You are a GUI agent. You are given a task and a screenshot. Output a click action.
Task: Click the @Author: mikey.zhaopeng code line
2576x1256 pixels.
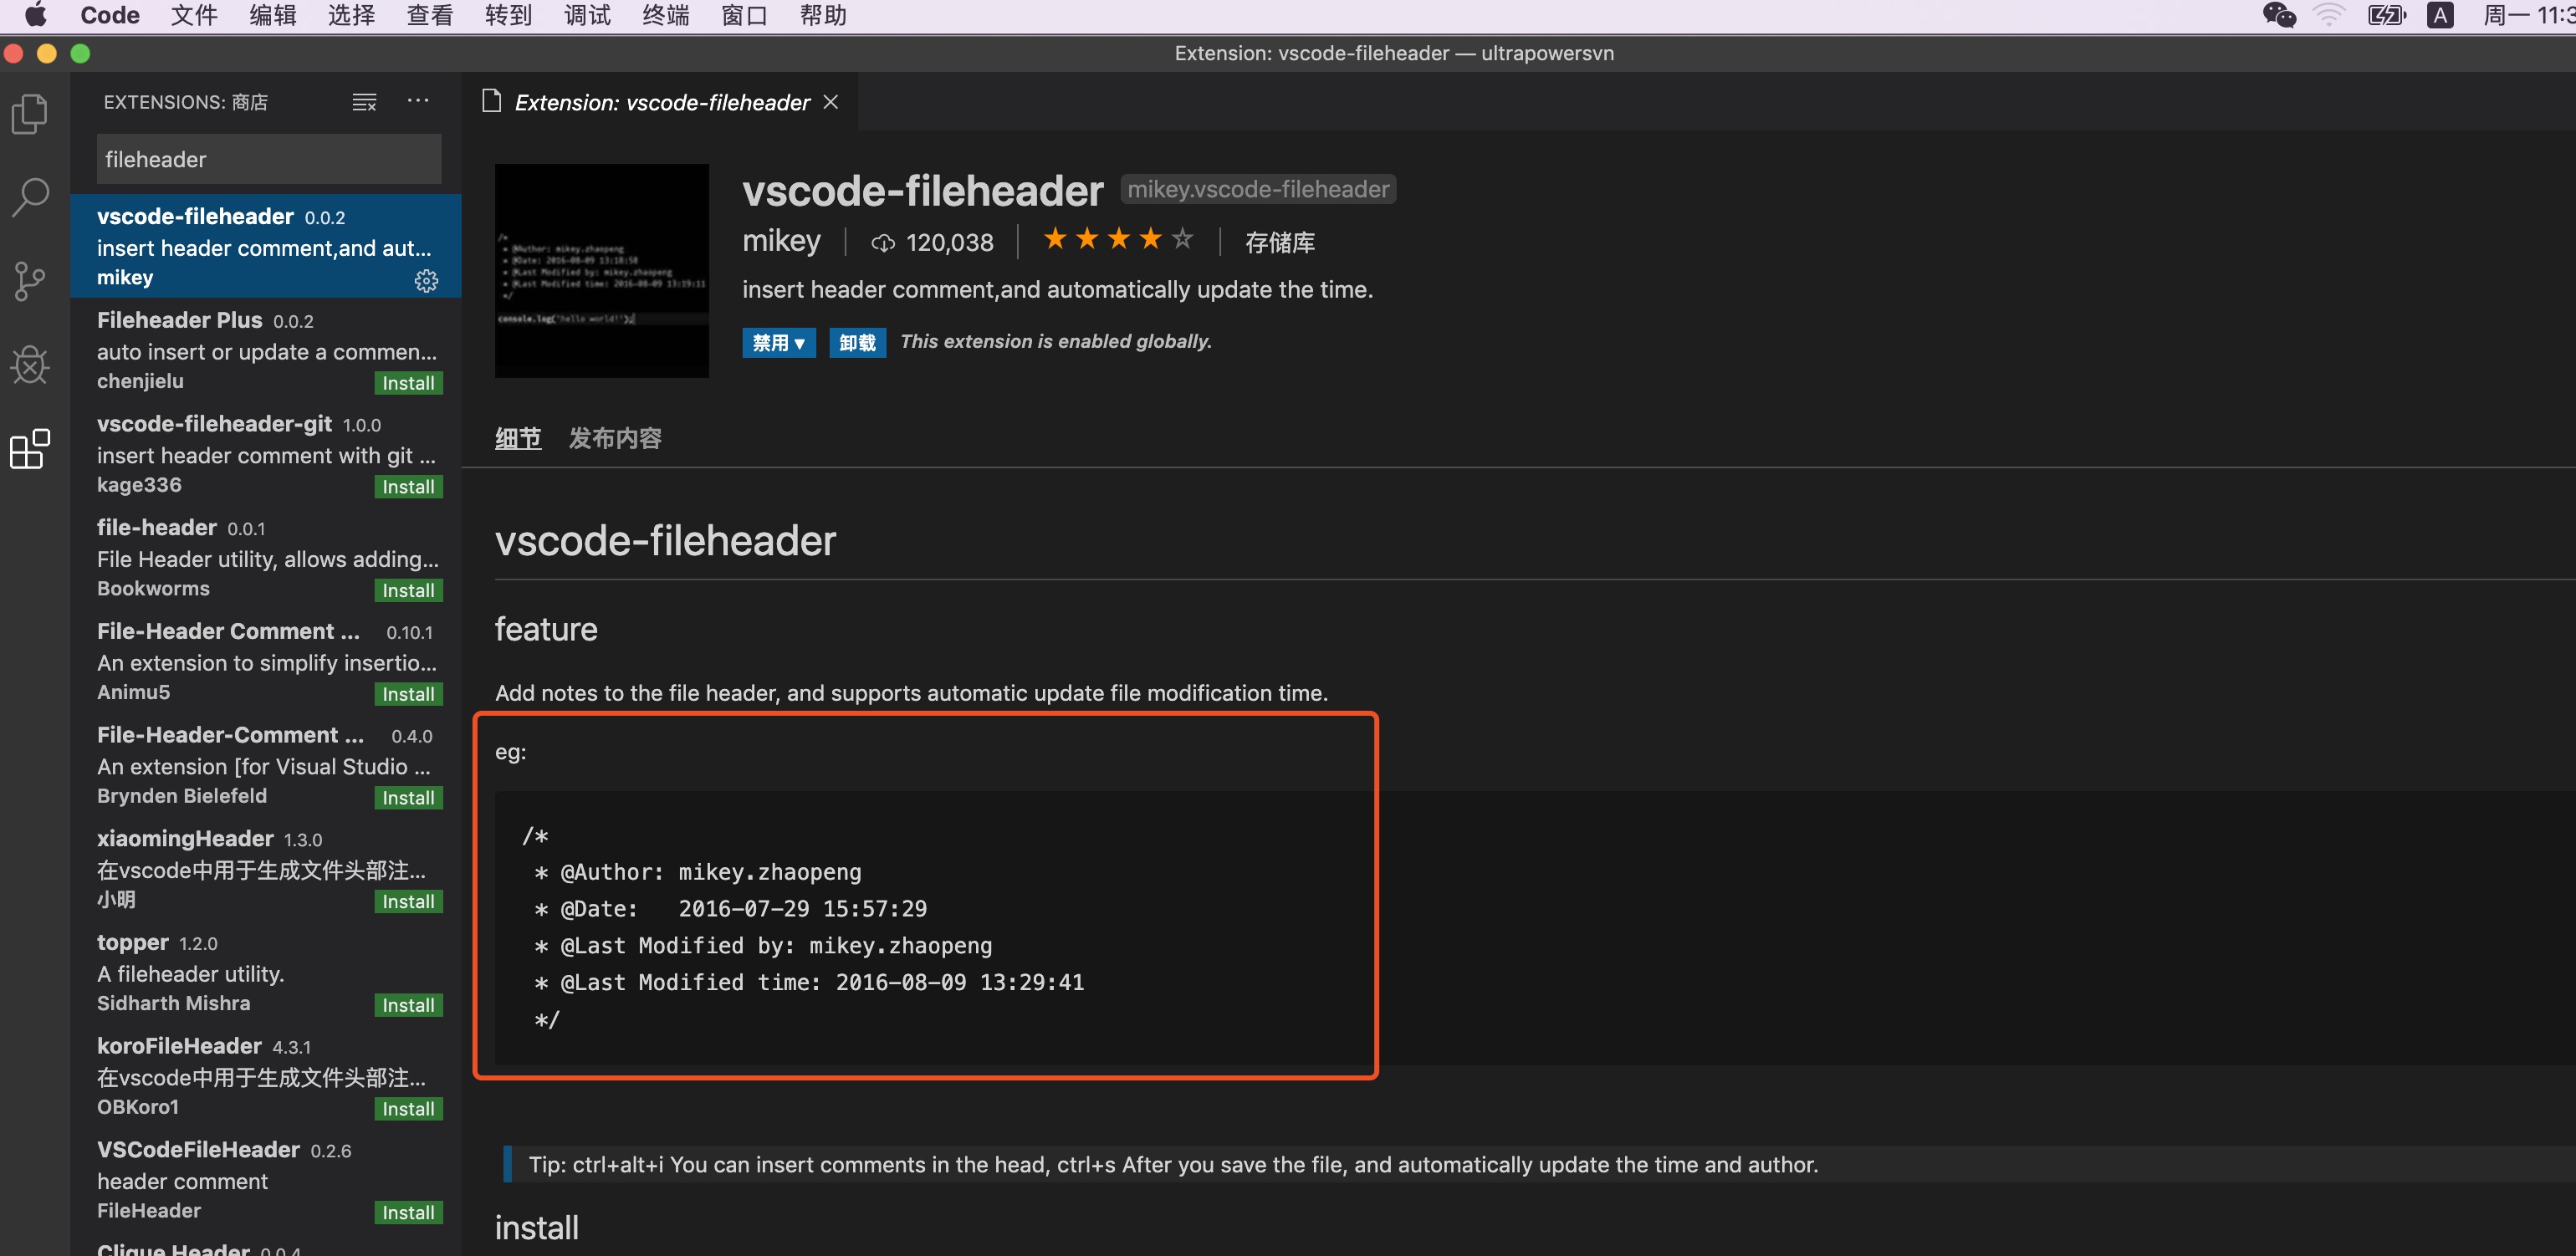tap(698, 872)
